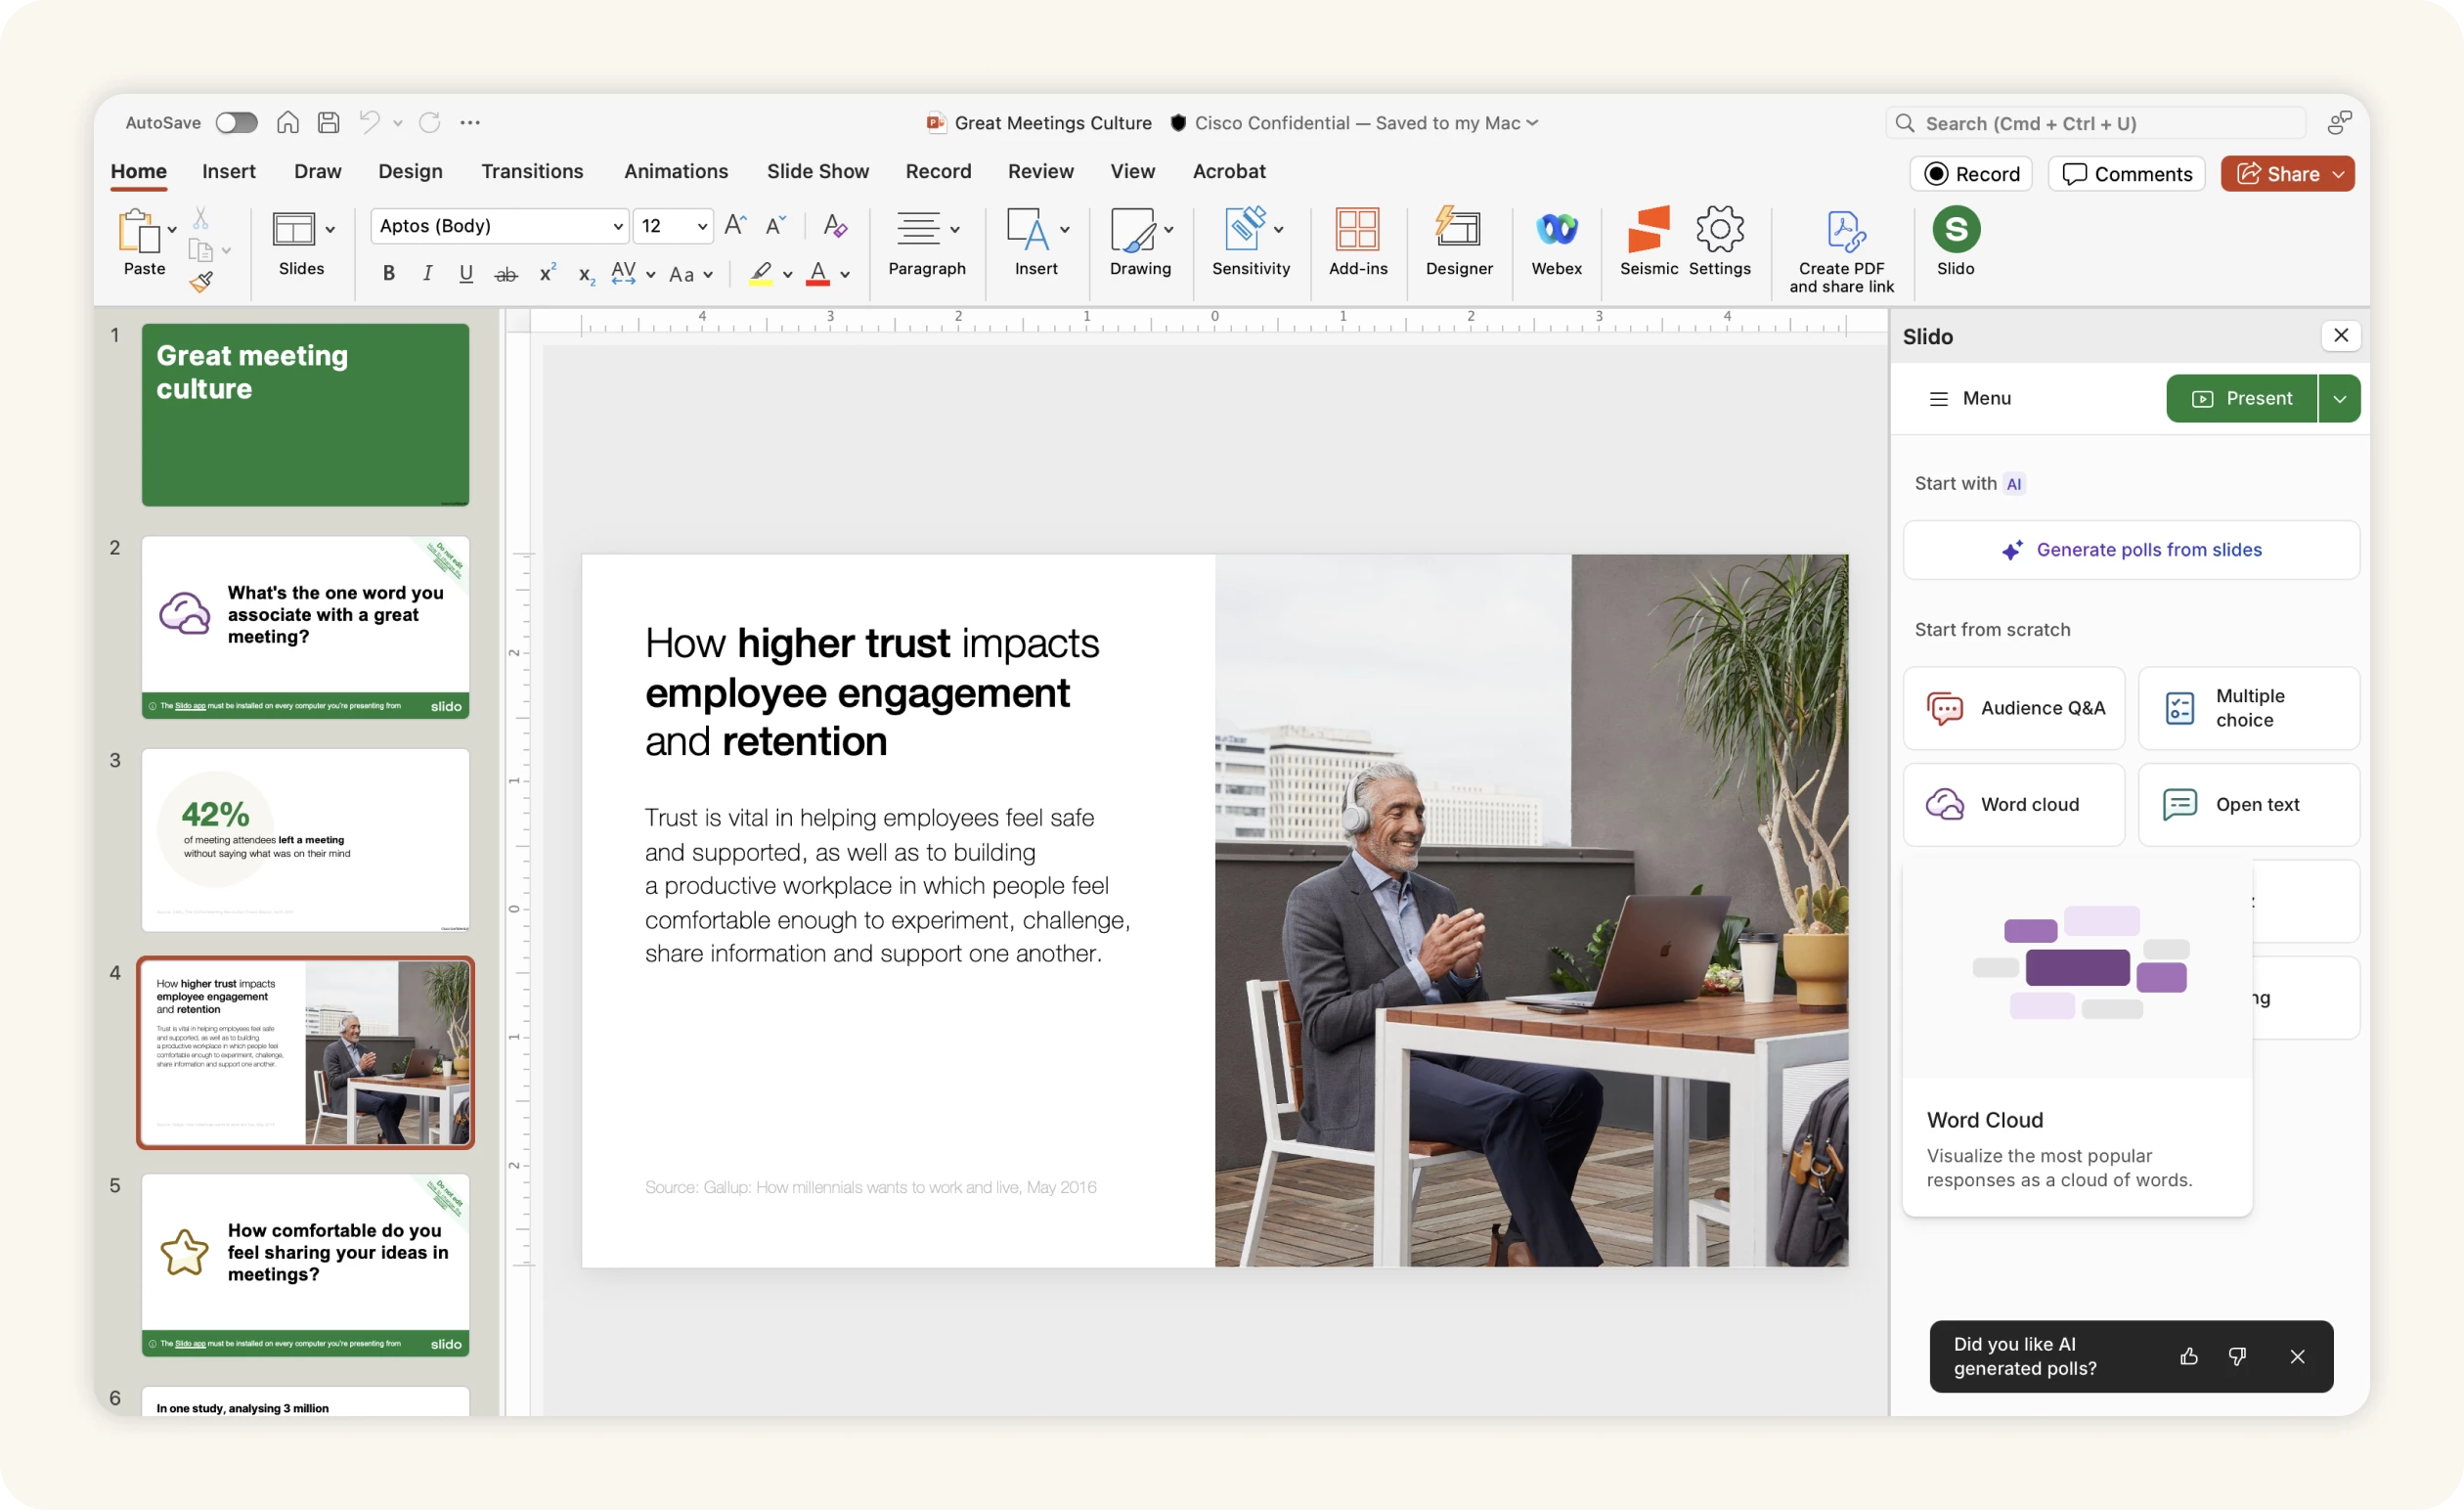Toggle bold formatting
The width and height of the screenshot is (2464, 1510).
click(389, 274)
